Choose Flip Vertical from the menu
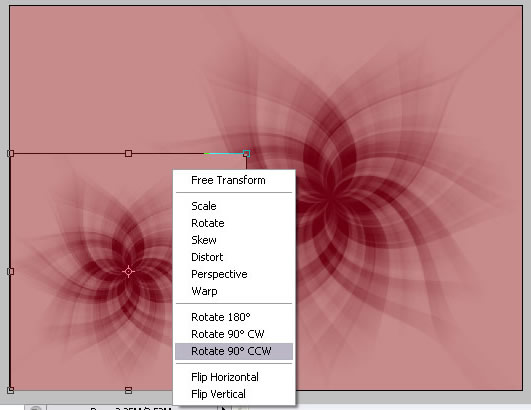Image resolution: width=531 pixels, height=410 pixels. 234,394
